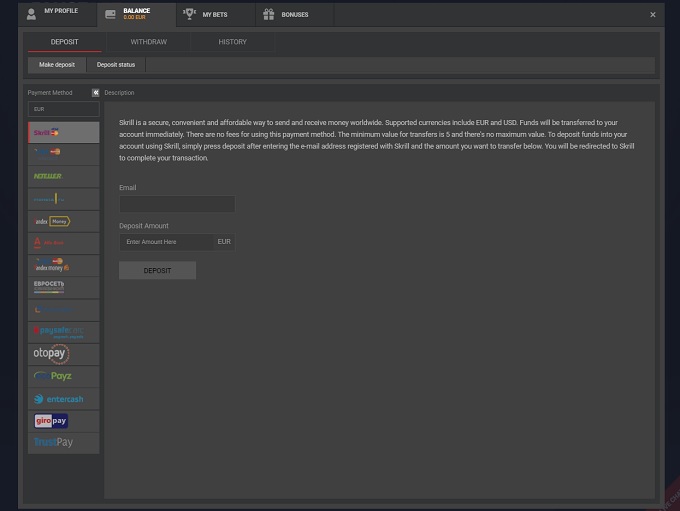The image size is (680, 511).
Task: Collapse the payment method panel arrow
Action: [96, 93]
